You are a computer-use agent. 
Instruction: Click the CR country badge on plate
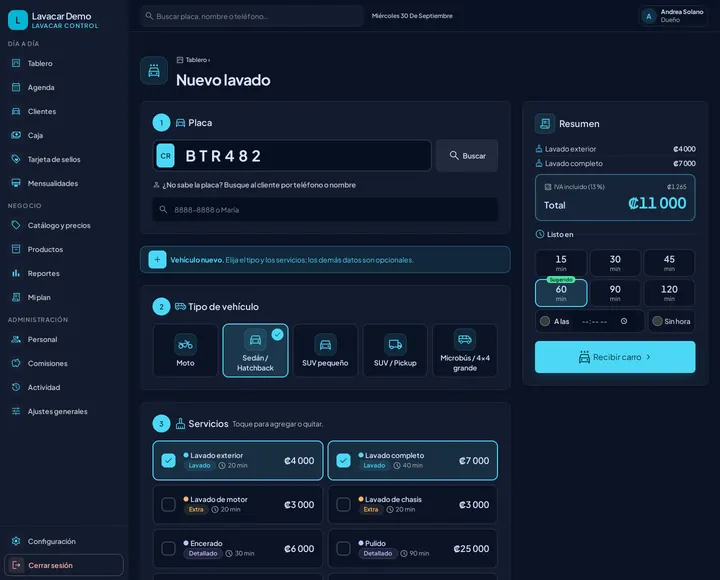point(165,156)
